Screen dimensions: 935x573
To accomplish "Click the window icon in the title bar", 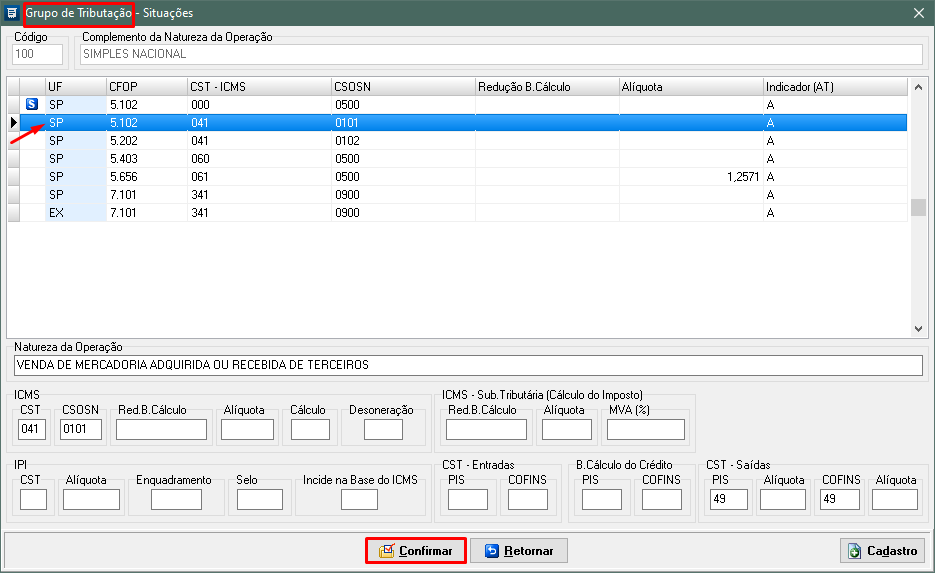I will (11, 13).
